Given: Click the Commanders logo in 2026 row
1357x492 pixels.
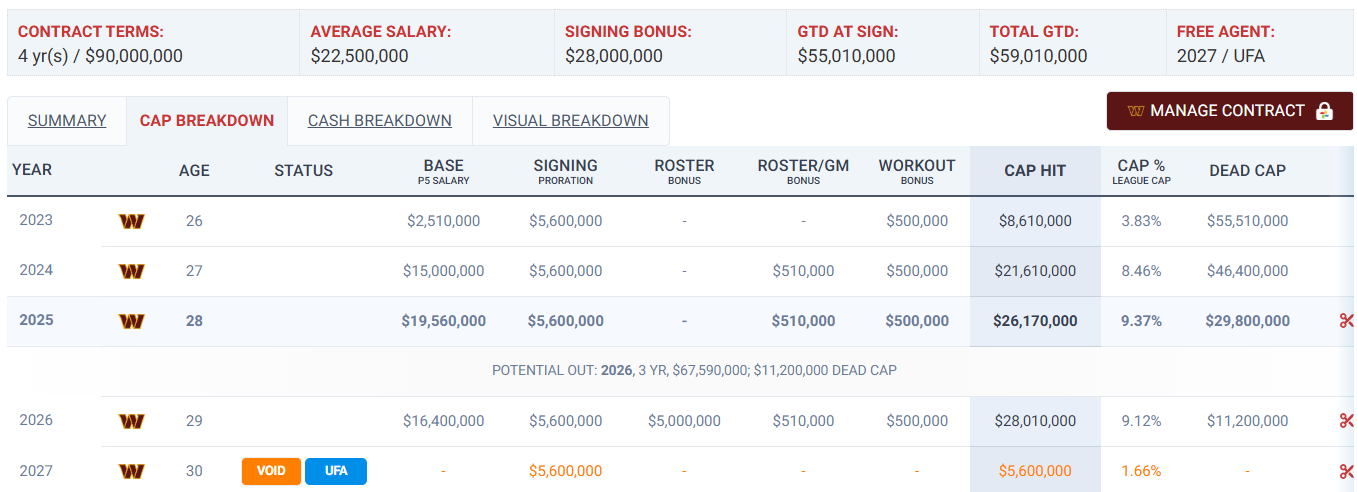Looking at the screenshot, I should coord(131,421).
